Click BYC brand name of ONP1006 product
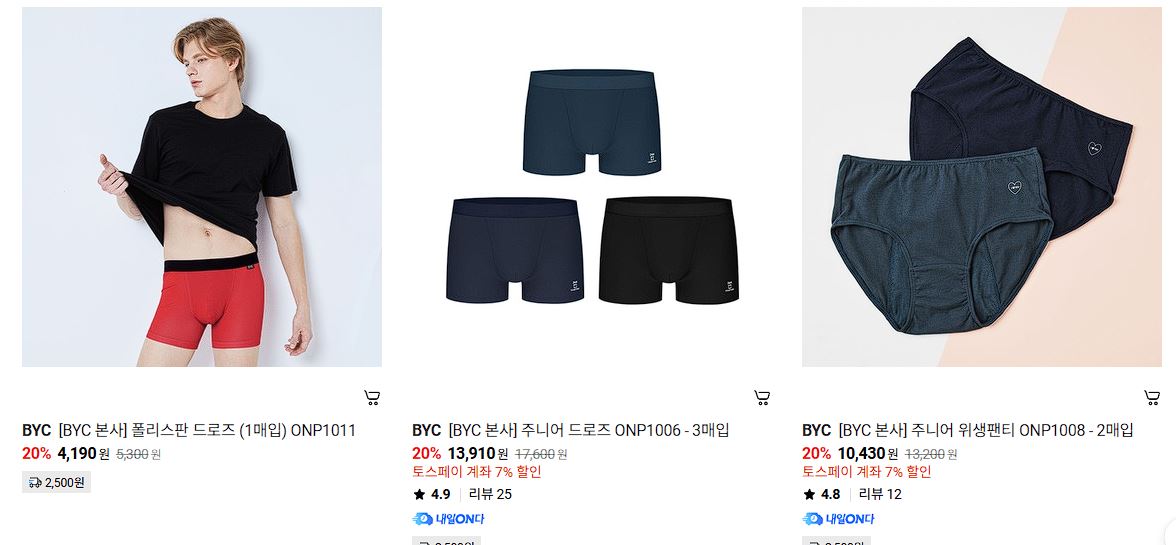Viewport: 1176px width, 545px height. point(427,430)
